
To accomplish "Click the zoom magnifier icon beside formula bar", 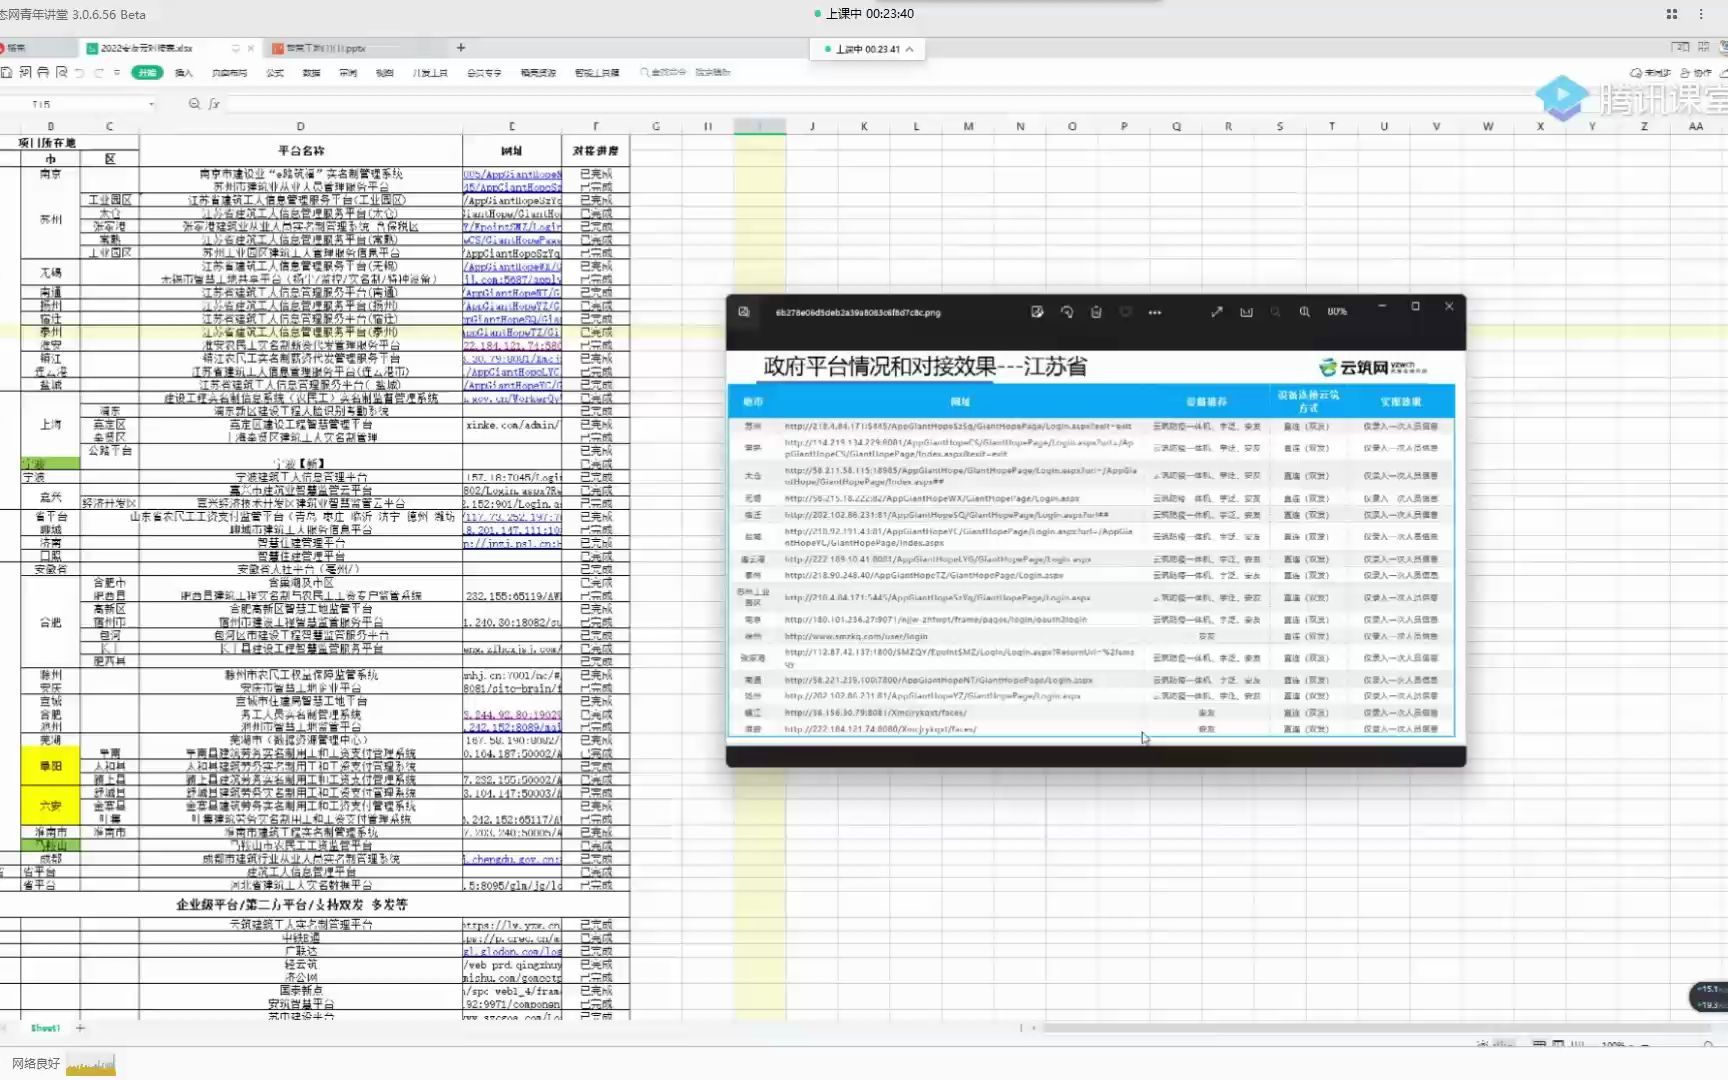I will (194, 103).
